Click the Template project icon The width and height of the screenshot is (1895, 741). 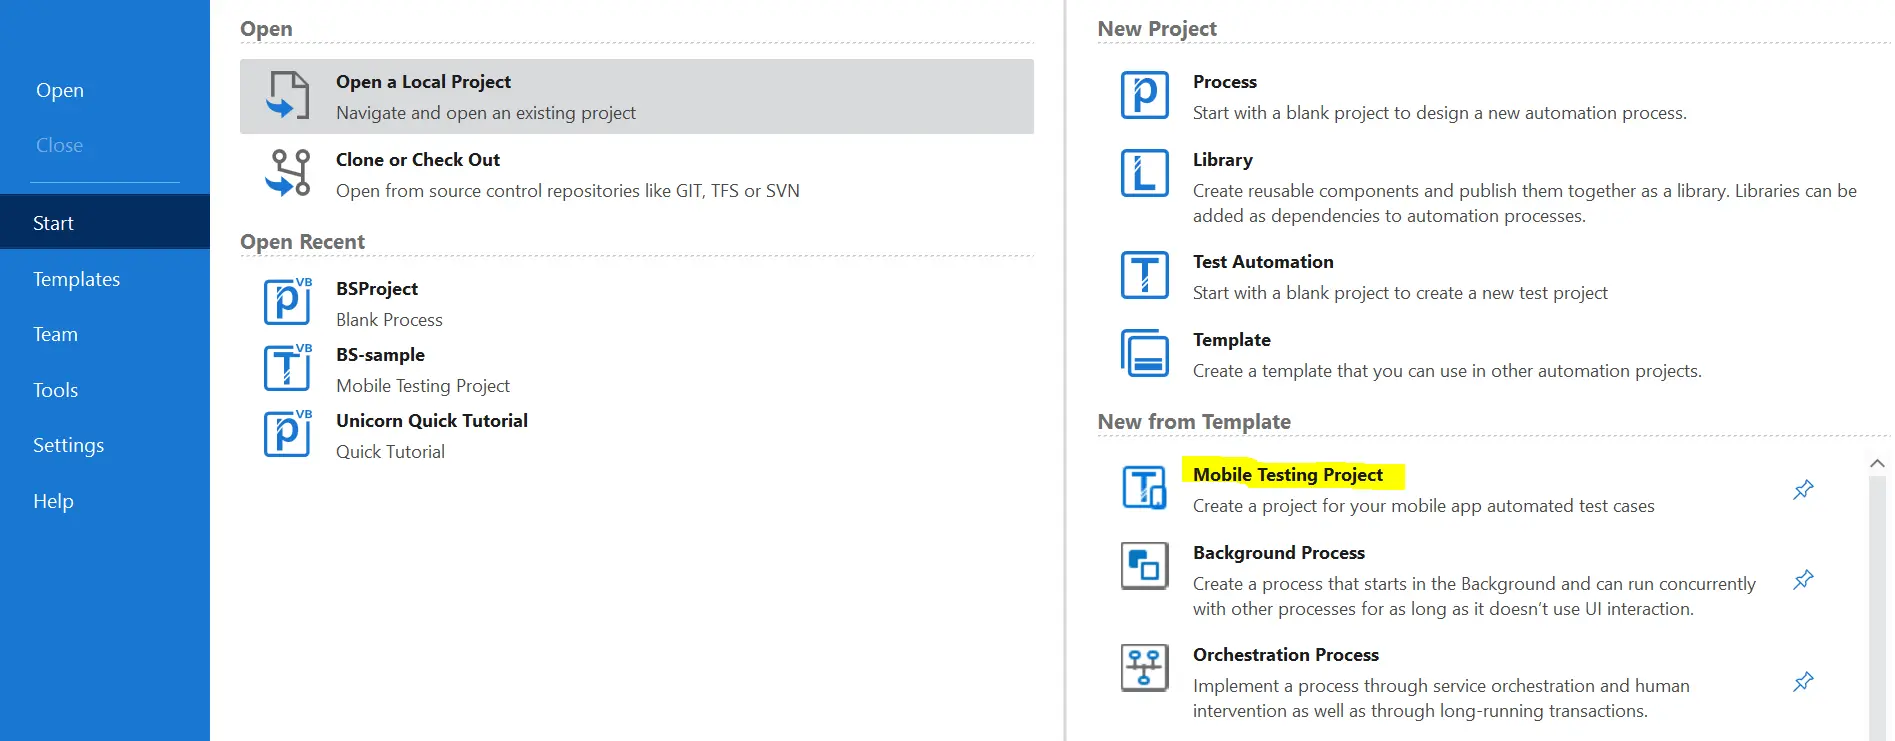click(x=1145, y=353)
